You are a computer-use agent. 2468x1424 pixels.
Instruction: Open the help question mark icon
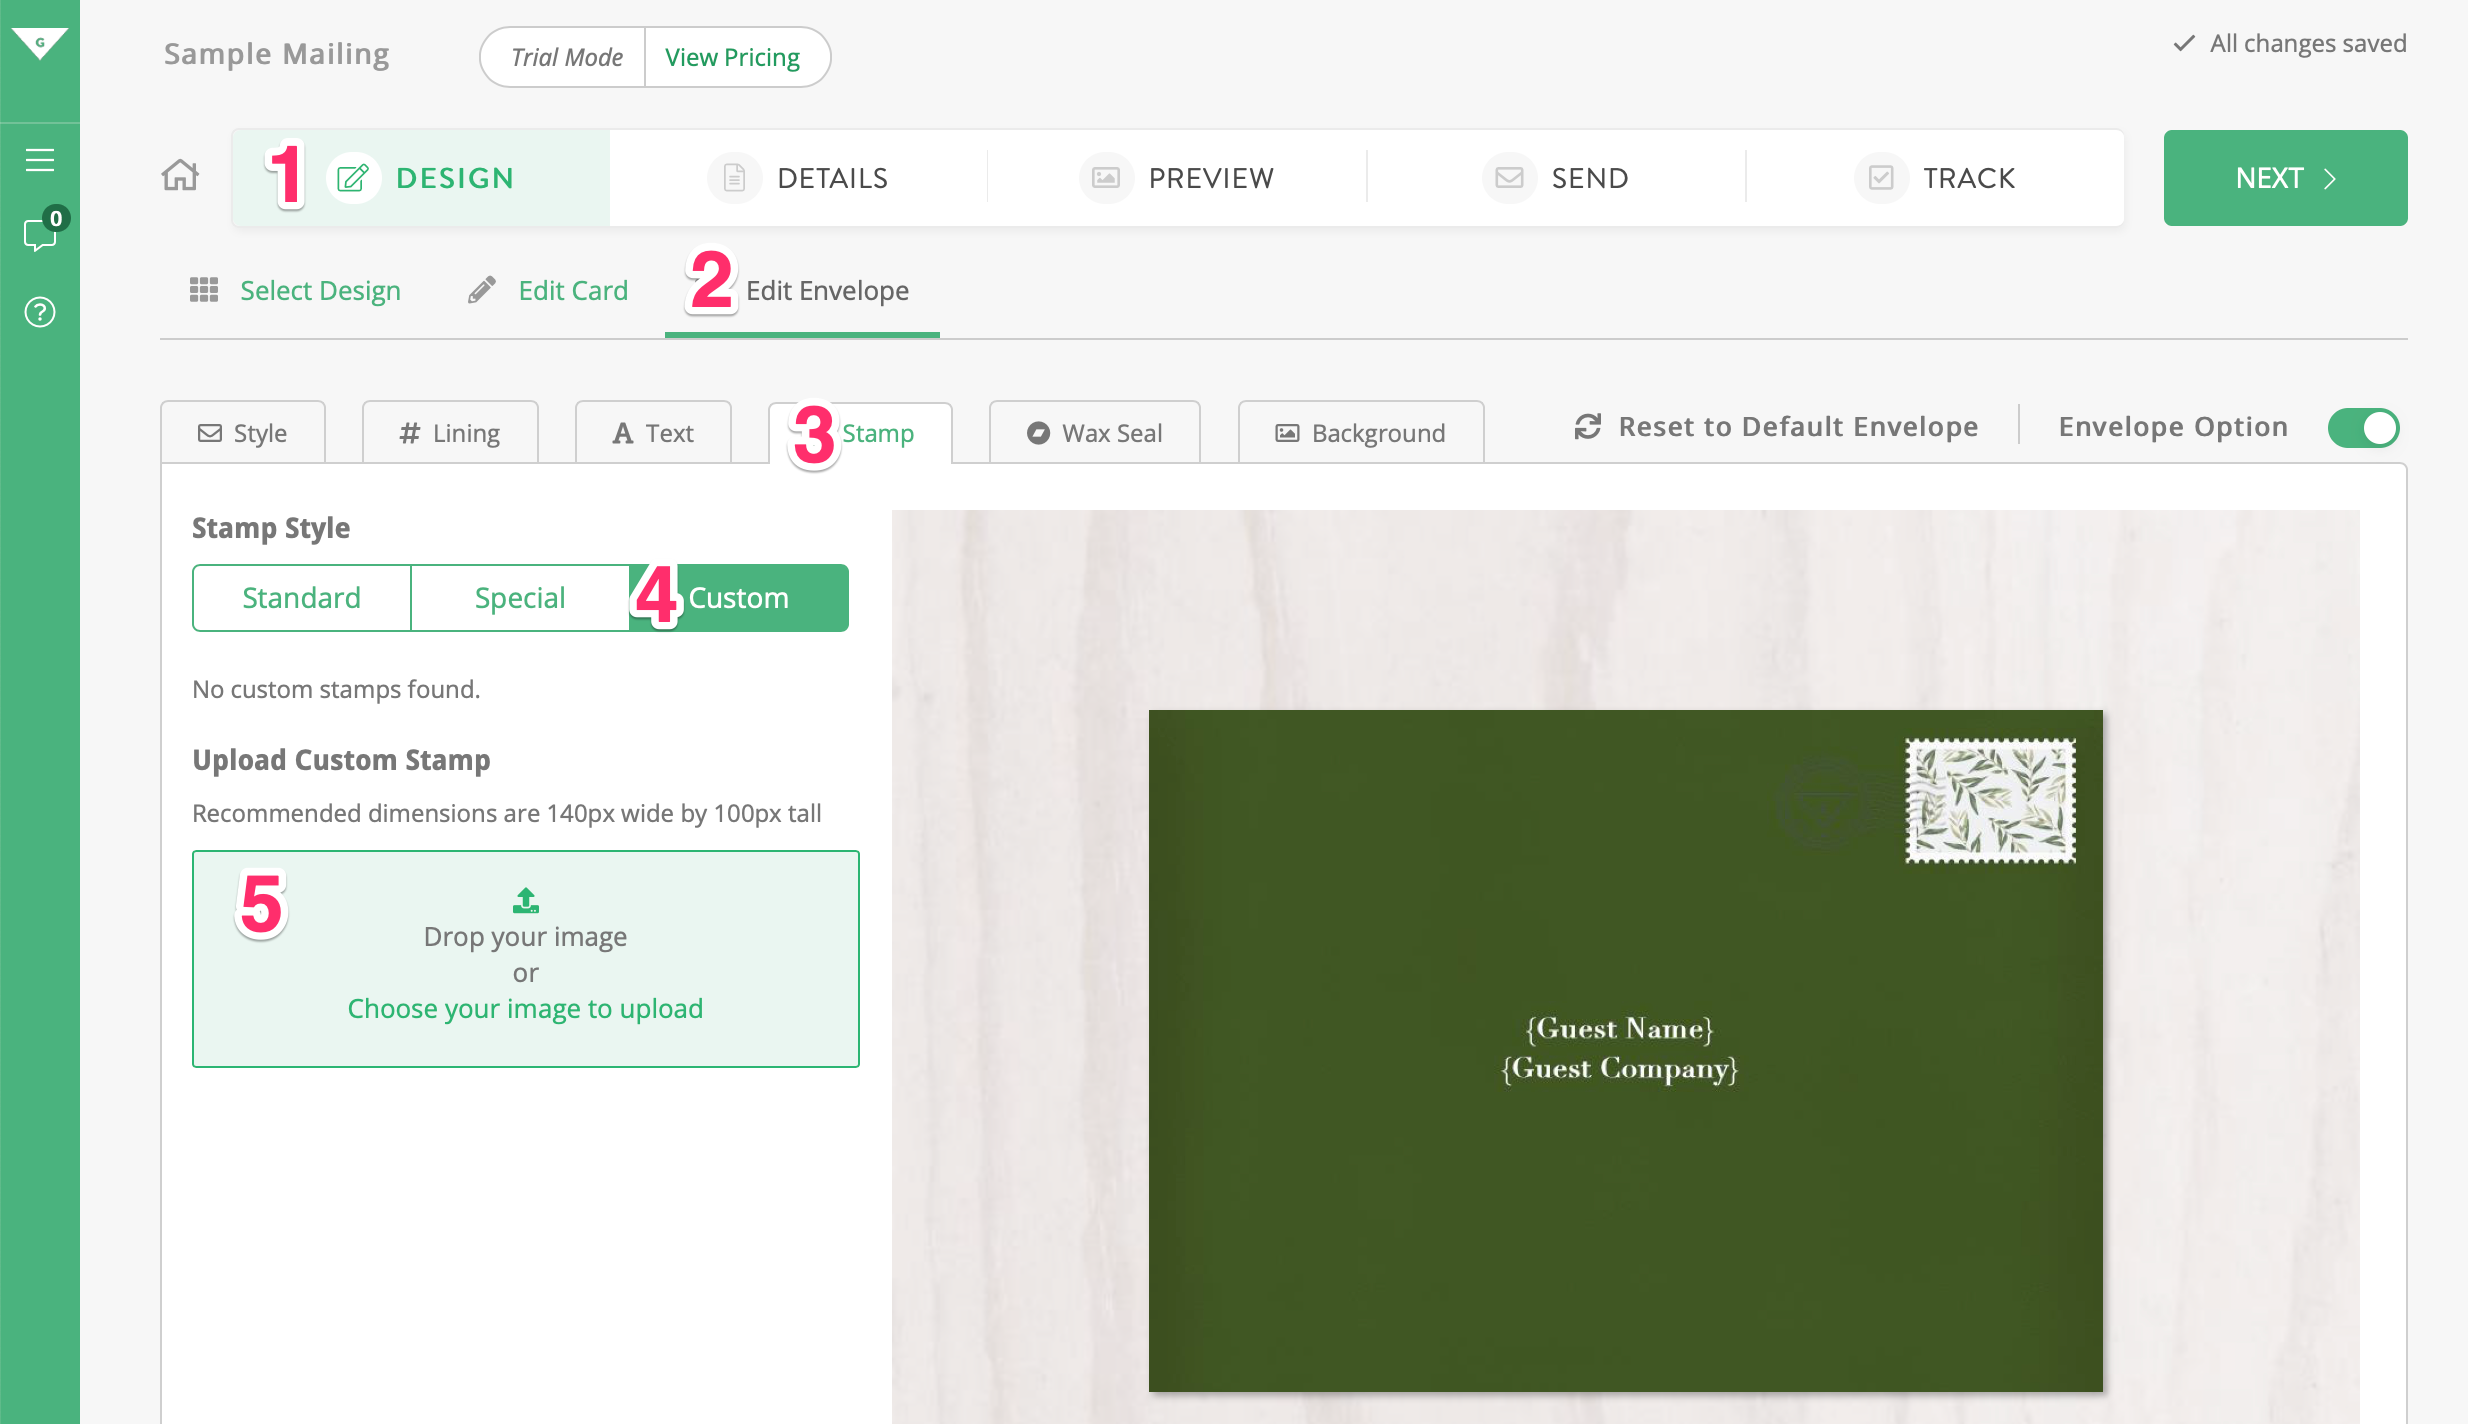40,312
